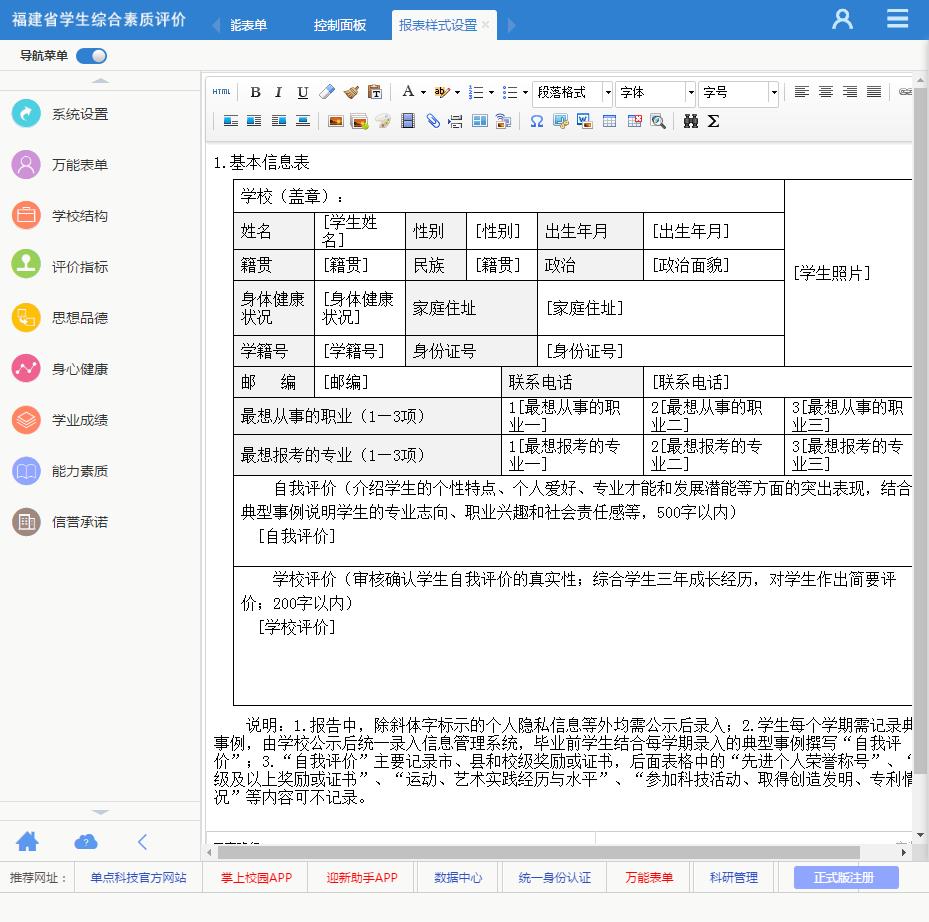This screenshot has width=929, height=922.
Task: Open the hamburger menu
Action: coord(898,19)
